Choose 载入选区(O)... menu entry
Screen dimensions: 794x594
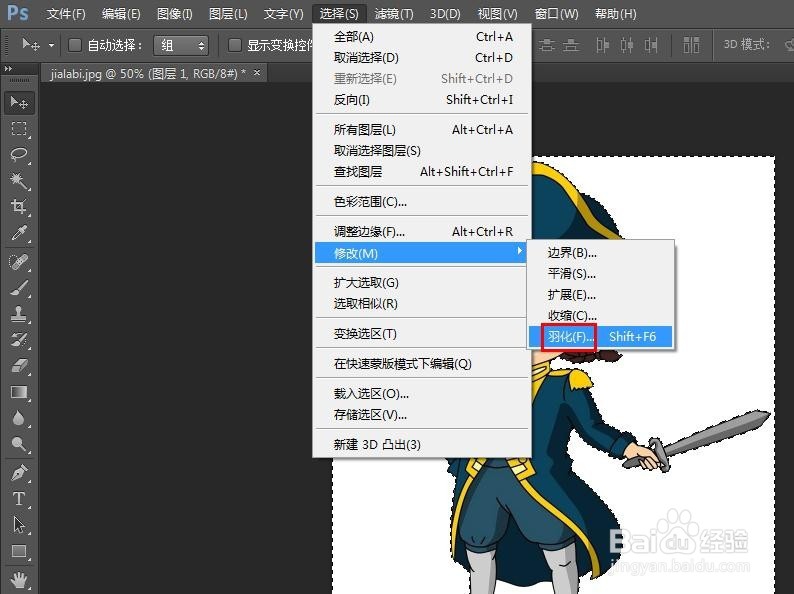tap(422, 393)
